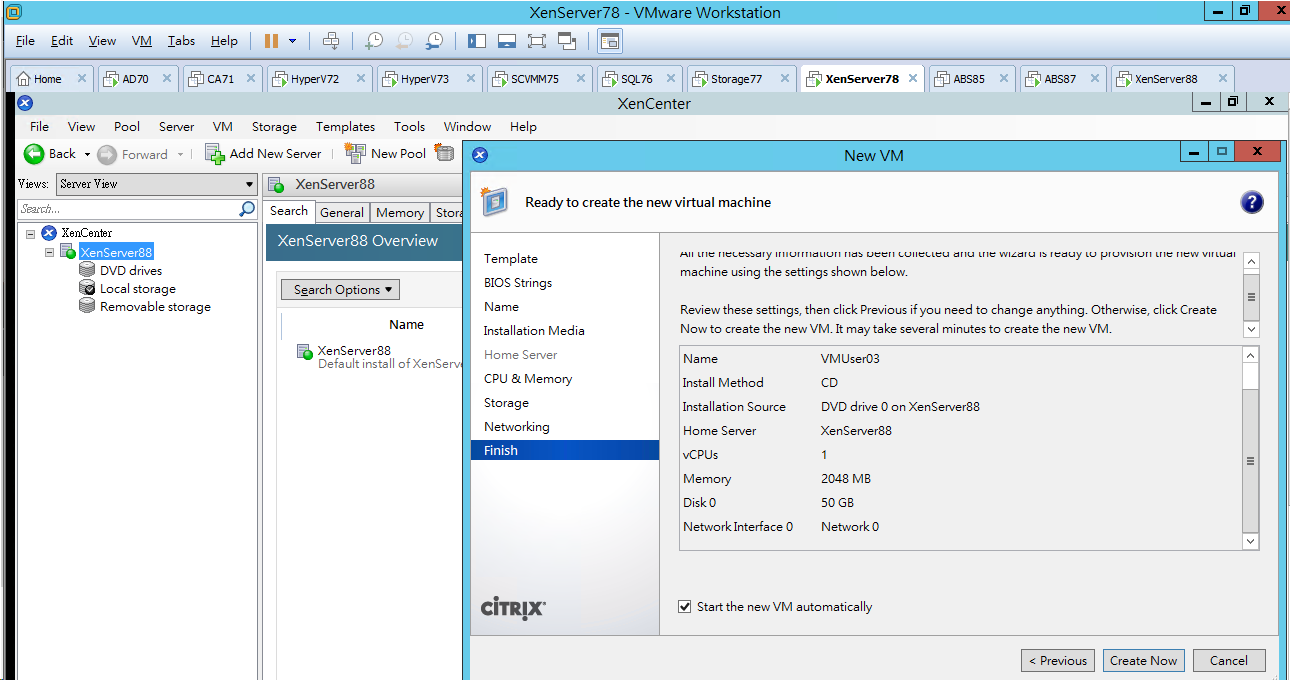Open the XenCenter Tools menu
This screenshot has width=1290, height=680.
tap(410, 127)
